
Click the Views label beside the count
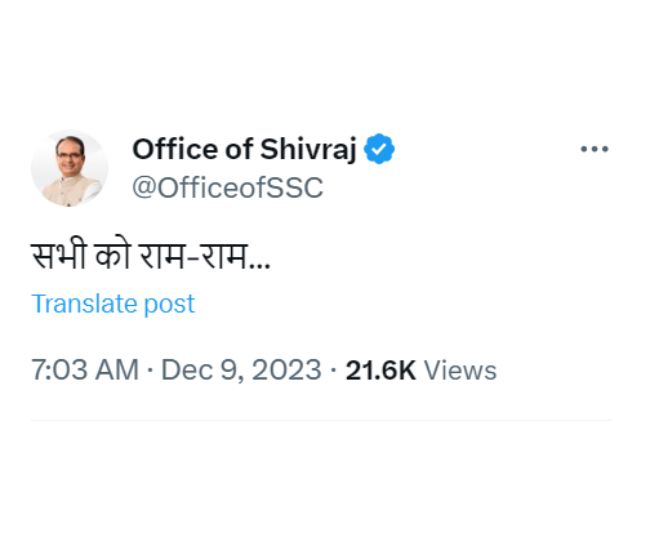(460, 370)
